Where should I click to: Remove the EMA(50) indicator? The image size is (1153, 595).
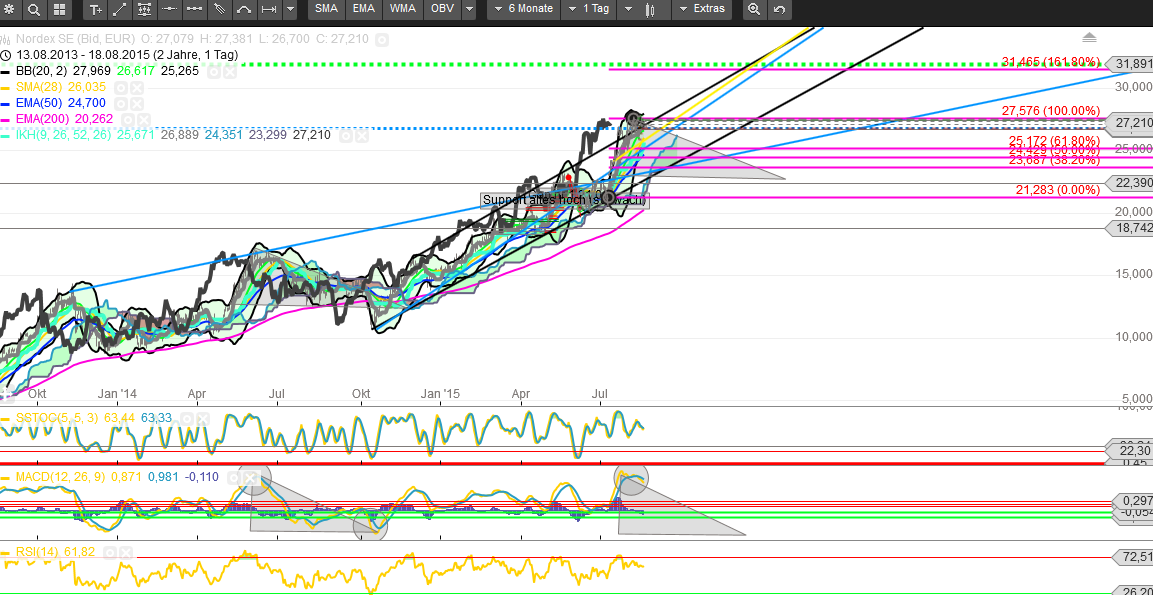click(x=137, y=104)
